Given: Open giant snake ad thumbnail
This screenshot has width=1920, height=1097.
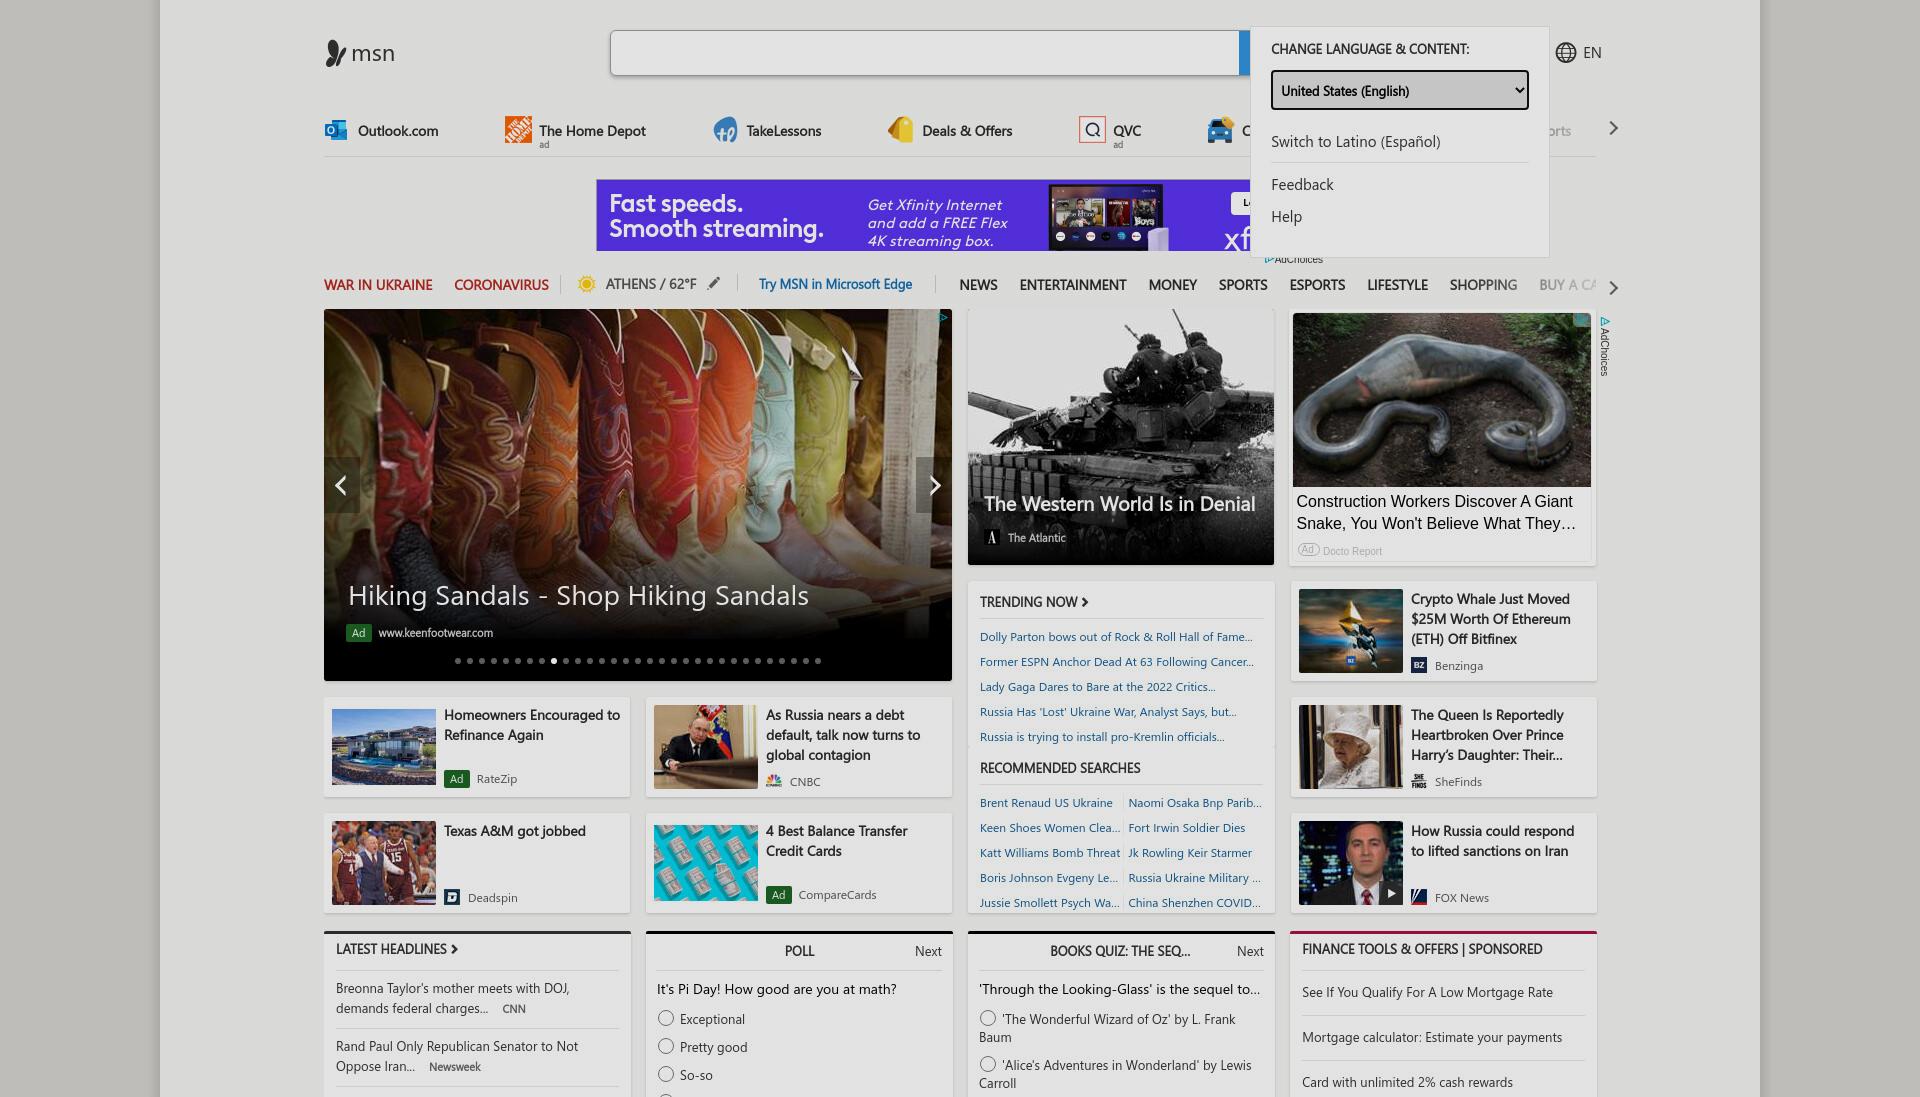Looking at the screenshot, I should click(1441, 400).
